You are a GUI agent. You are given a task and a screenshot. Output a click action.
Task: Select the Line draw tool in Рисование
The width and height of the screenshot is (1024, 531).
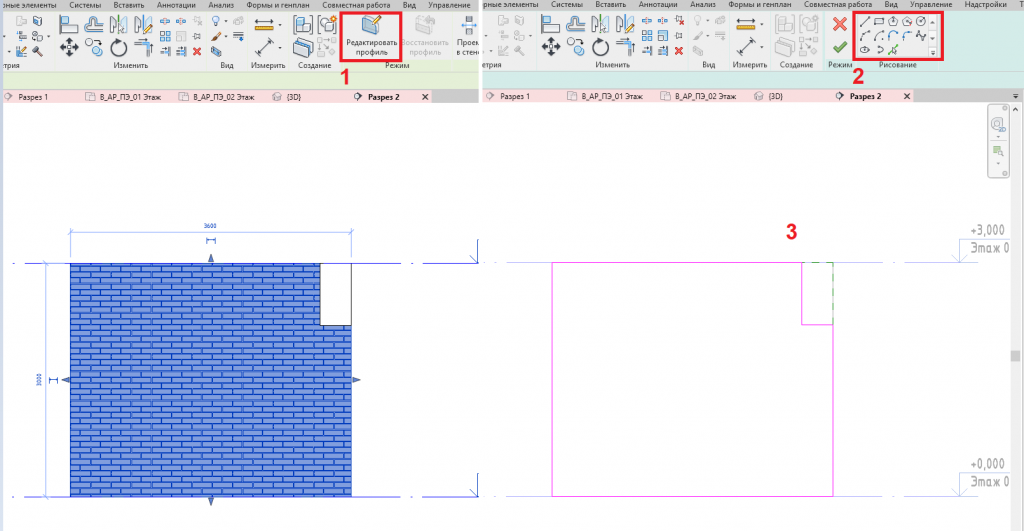pyautogui.click(x=865, y=21)
